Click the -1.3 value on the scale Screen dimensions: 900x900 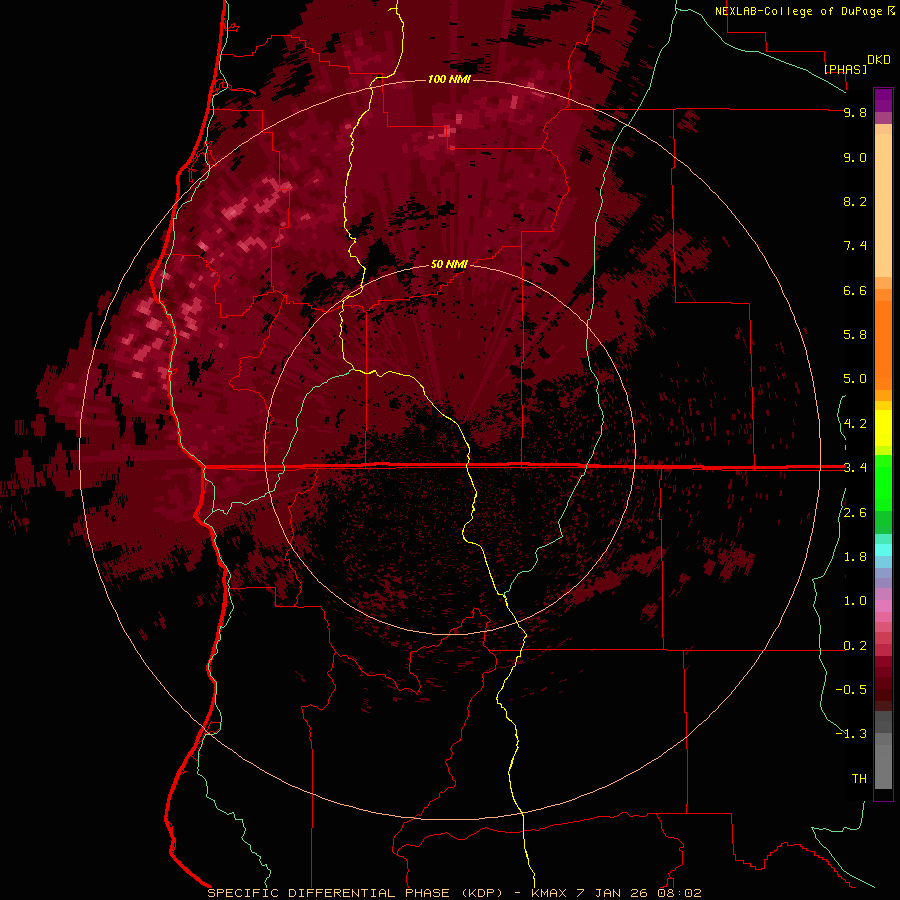click(851, 734)
